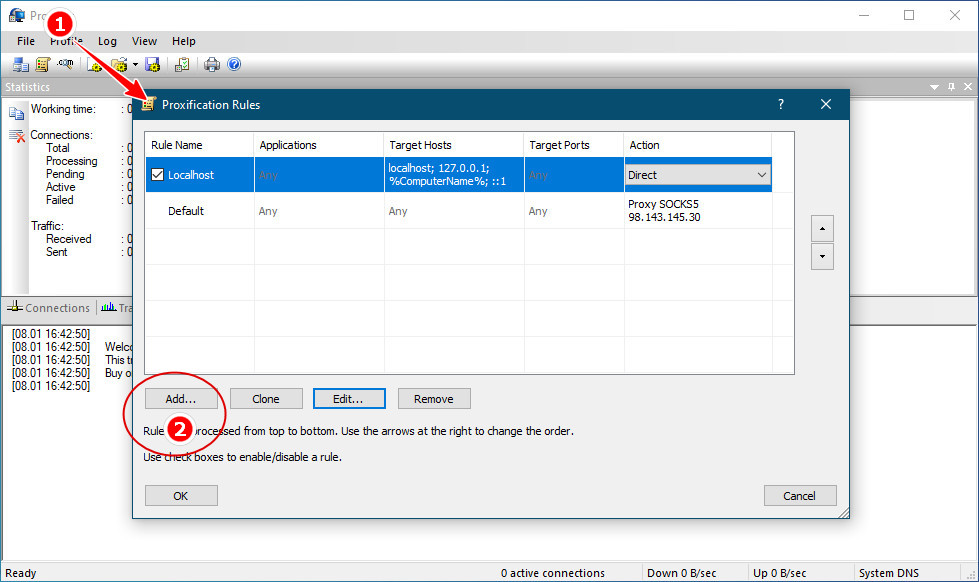The width and height of the screenshot is (979, 582).
Task: Click the Edit... button
Action: click(349, 398)
